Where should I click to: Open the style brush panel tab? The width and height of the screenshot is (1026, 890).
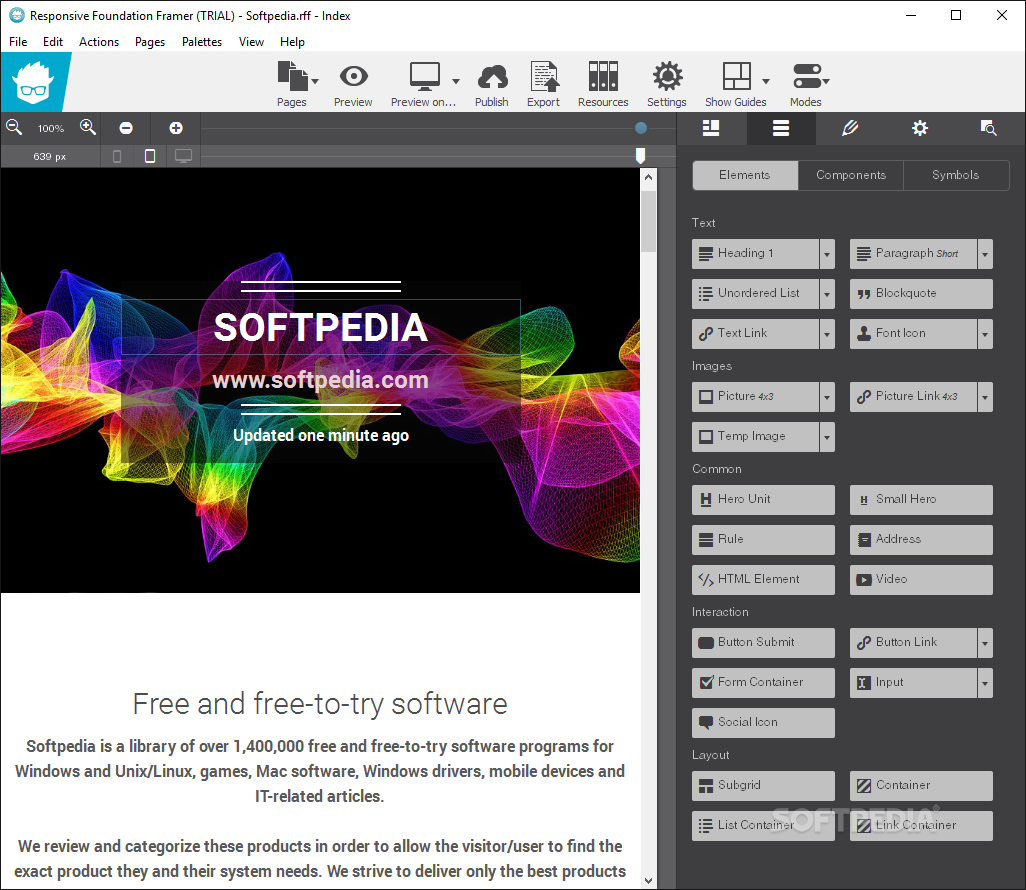point(850,128)
